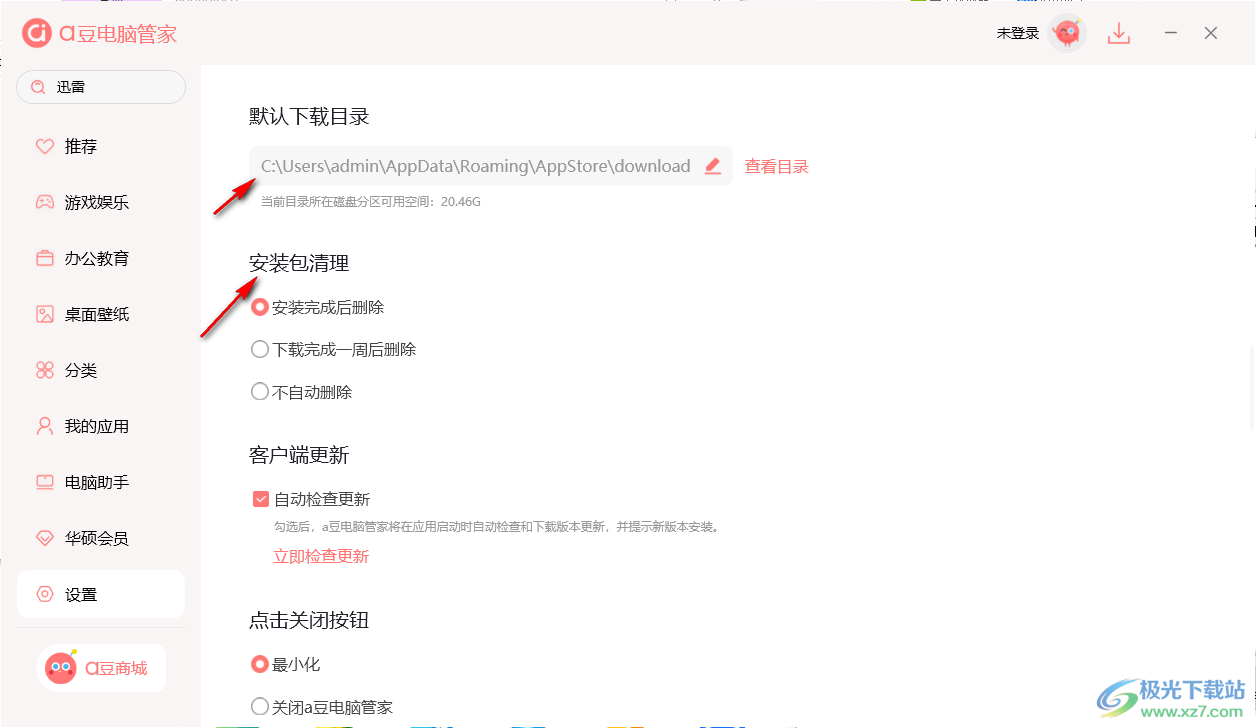Open the 分类 category list

80,369
